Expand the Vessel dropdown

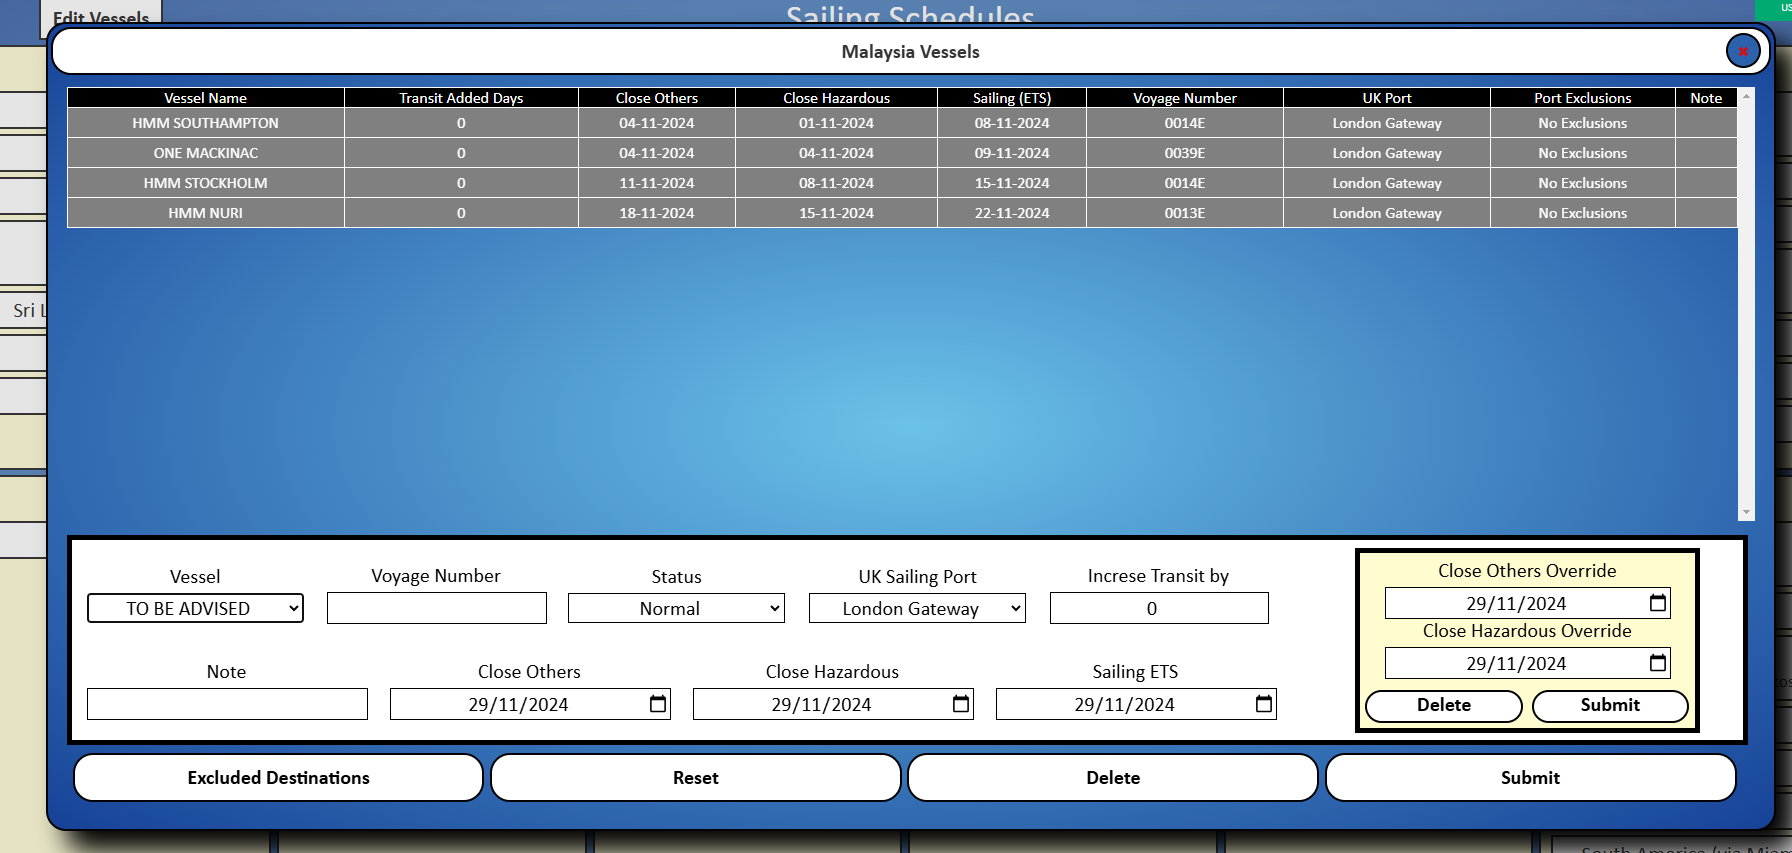[x=195, y=608]
